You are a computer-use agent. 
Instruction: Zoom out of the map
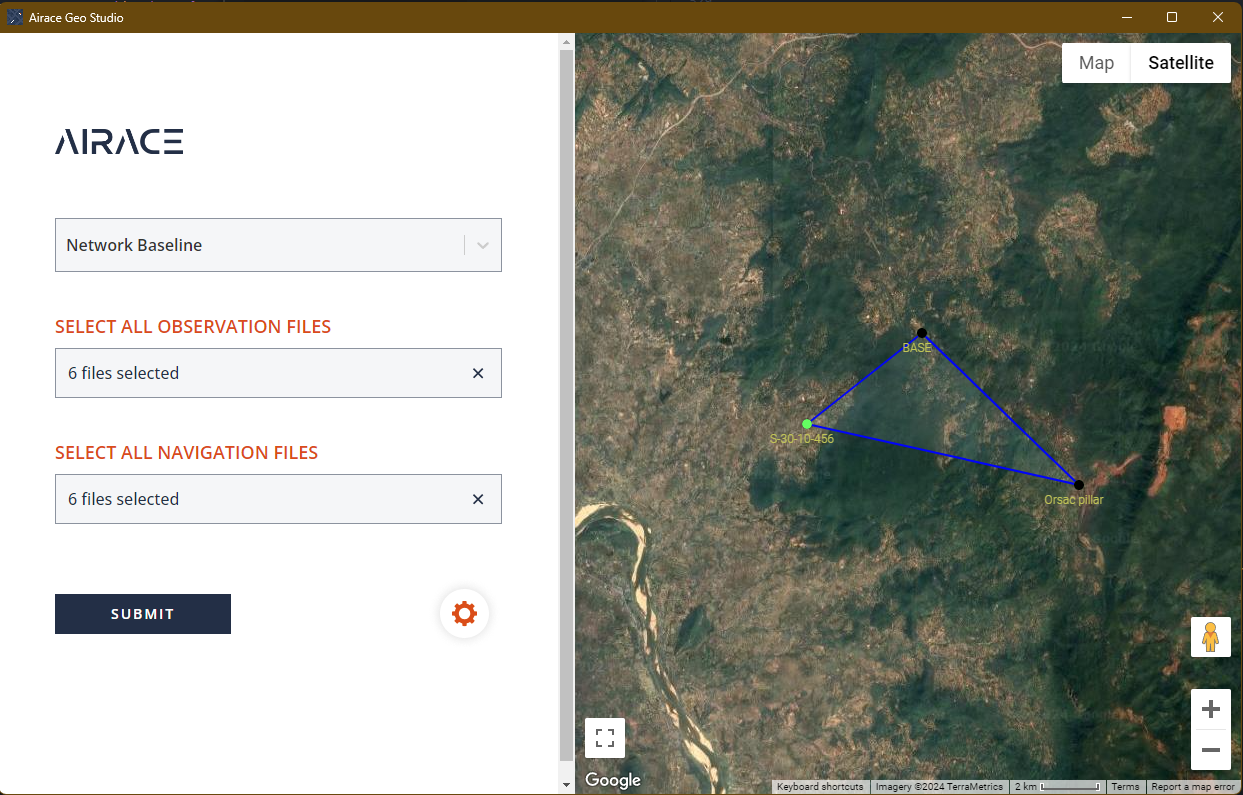point(1211,750)
